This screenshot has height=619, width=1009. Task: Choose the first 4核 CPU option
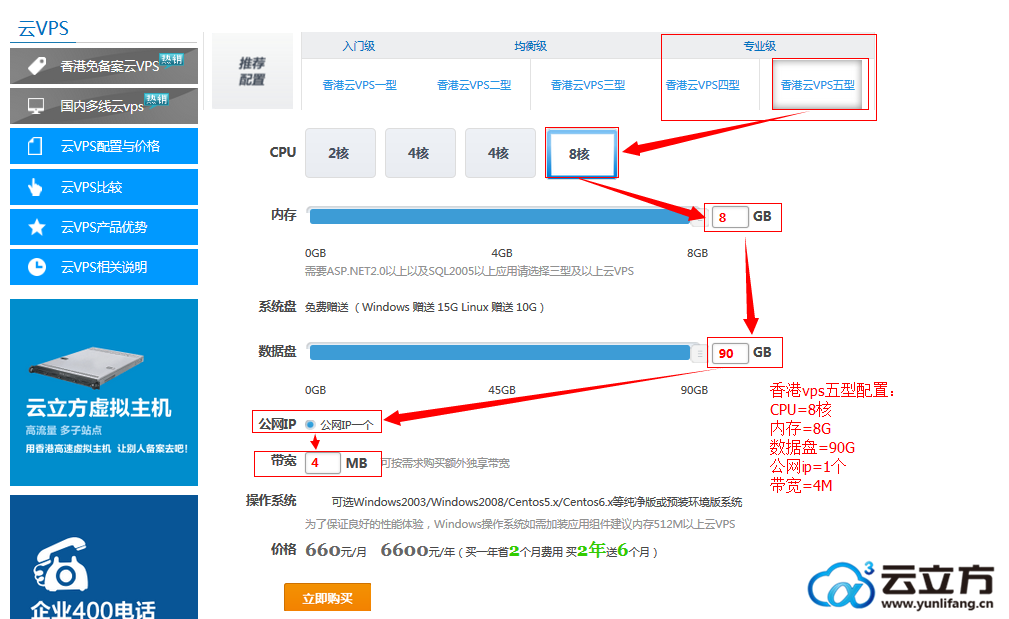point(420,153)
